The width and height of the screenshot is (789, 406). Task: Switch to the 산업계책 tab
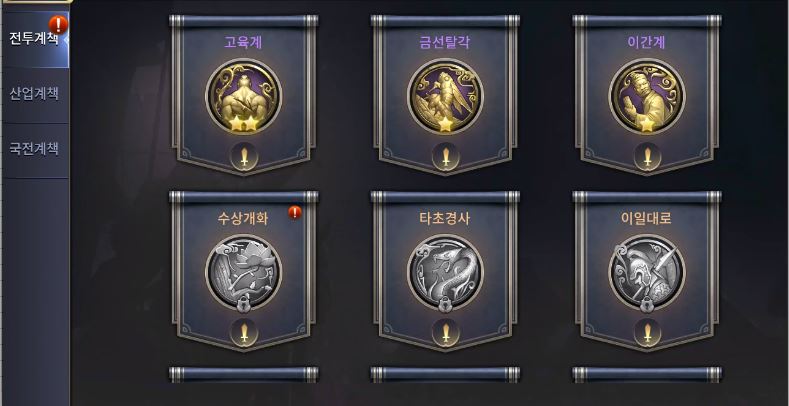click(x=35, y=94)
